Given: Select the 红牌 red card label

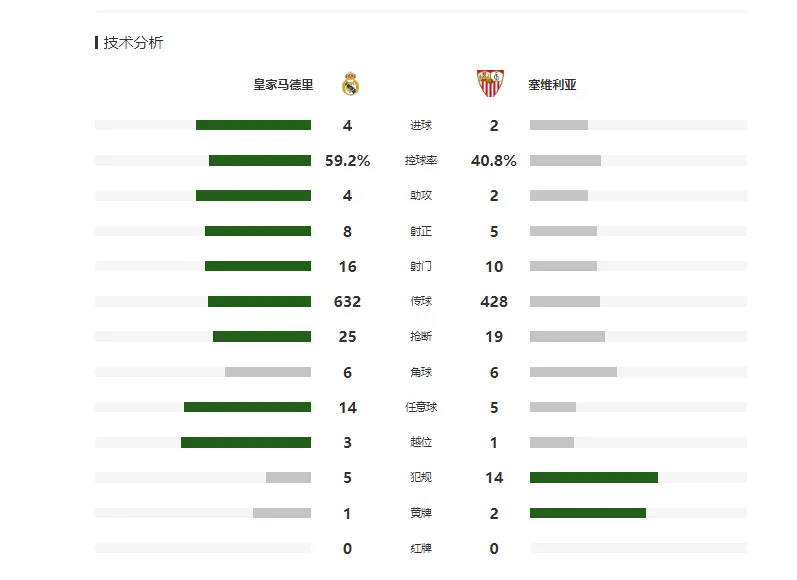Looking at the screenshot, I should (421, 548).
